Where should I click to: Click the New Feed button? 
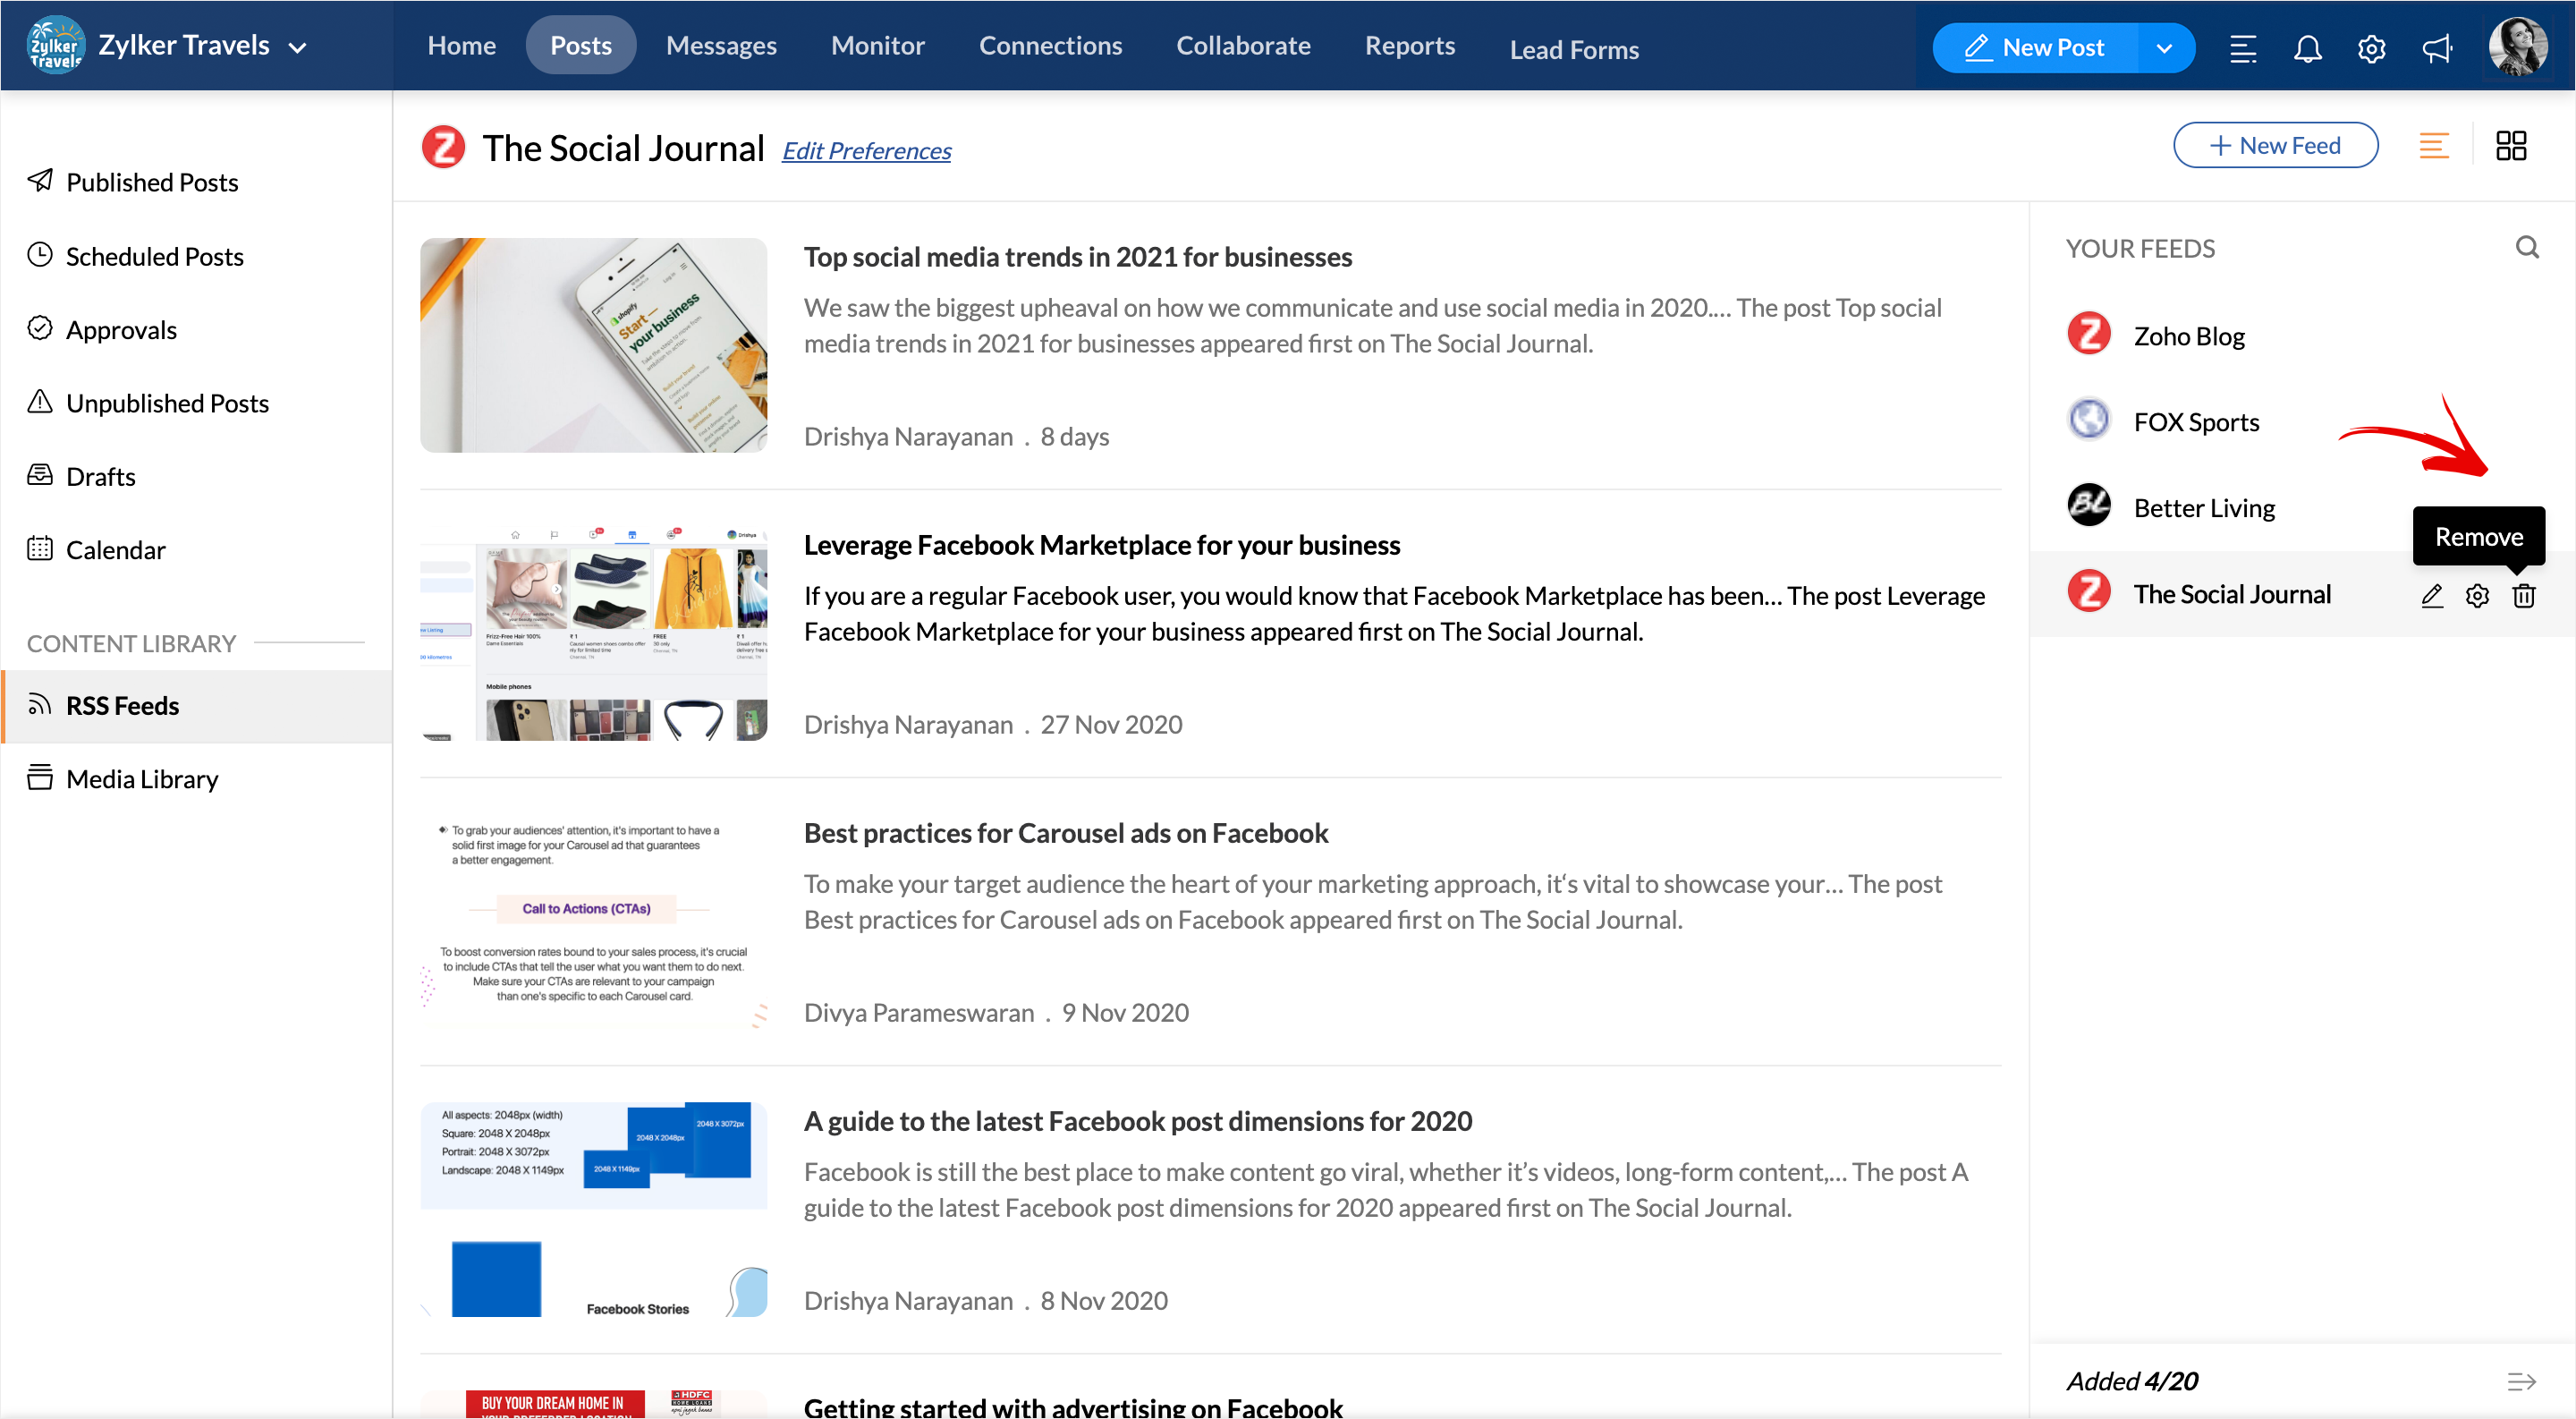pos(2275,146)
